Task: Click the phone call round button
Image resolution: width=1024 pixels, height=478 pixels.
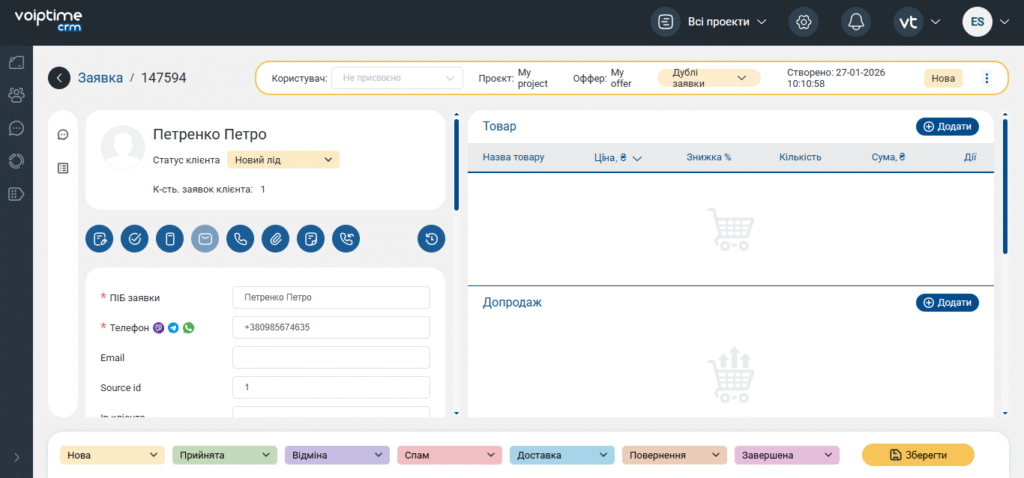Action: coord(240,239)
